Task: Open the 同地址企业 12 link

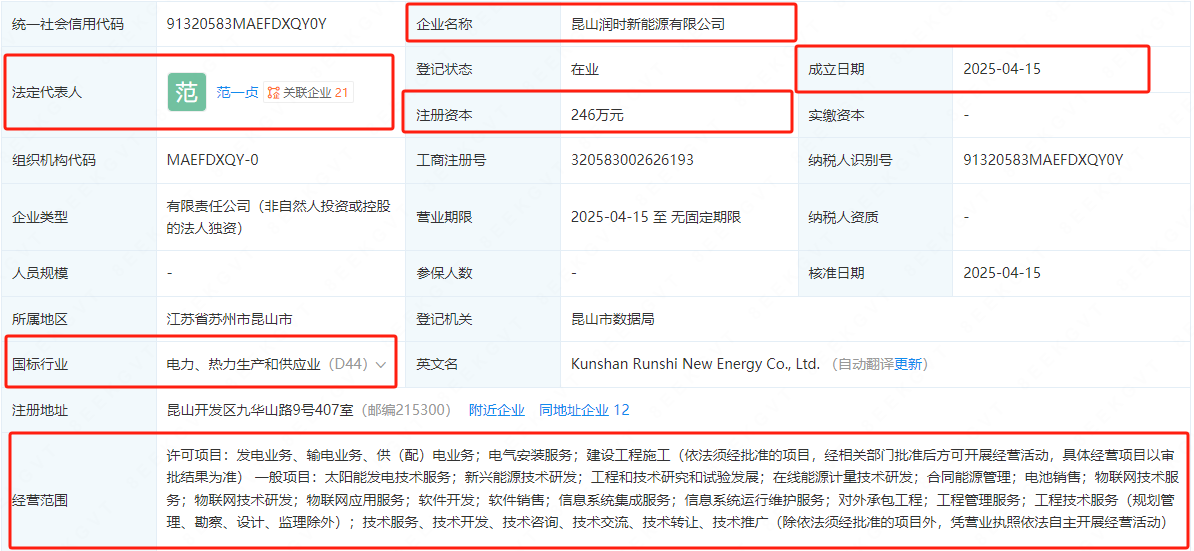Action: tap(584, 410)
